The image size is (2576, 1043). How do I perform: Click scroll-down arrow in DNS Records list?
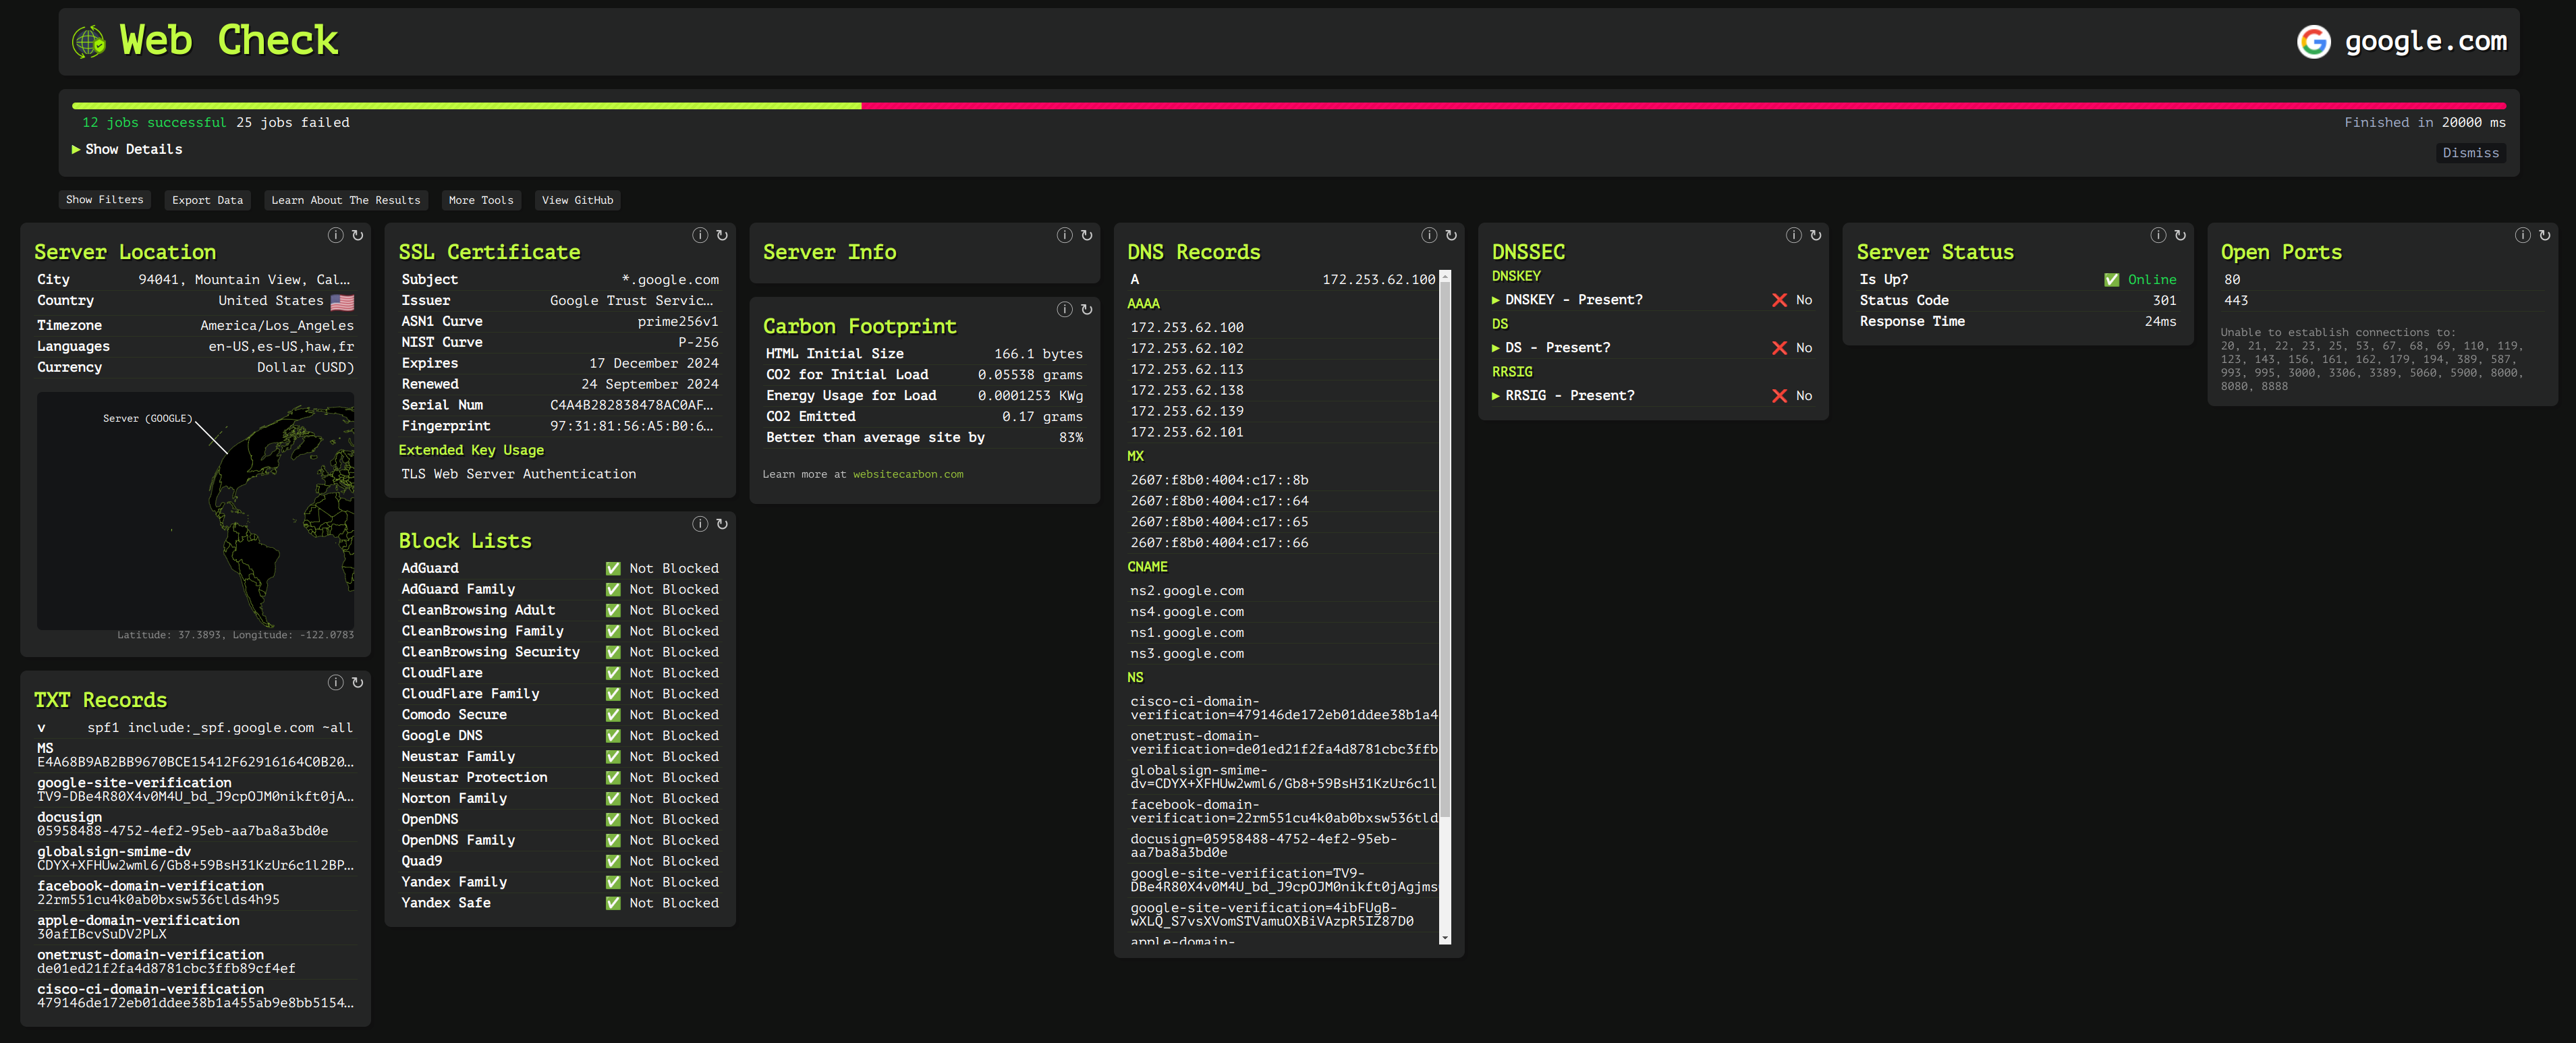click(1444, 938)
